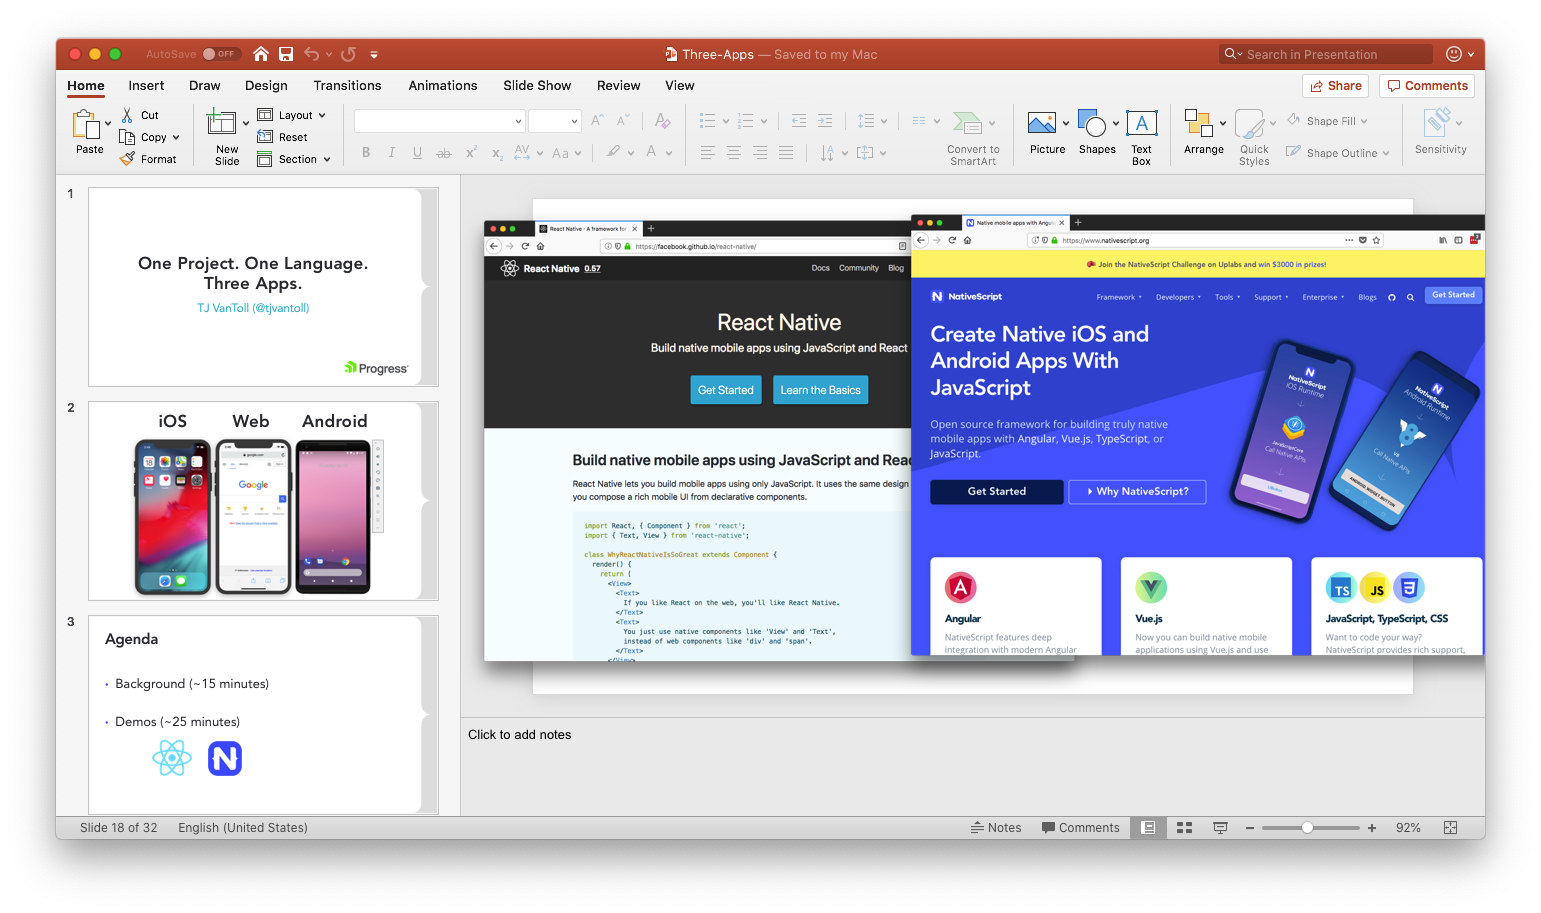The image size is (1541, 913).
Task: Increase the font size
Action: tap(597, 121)
